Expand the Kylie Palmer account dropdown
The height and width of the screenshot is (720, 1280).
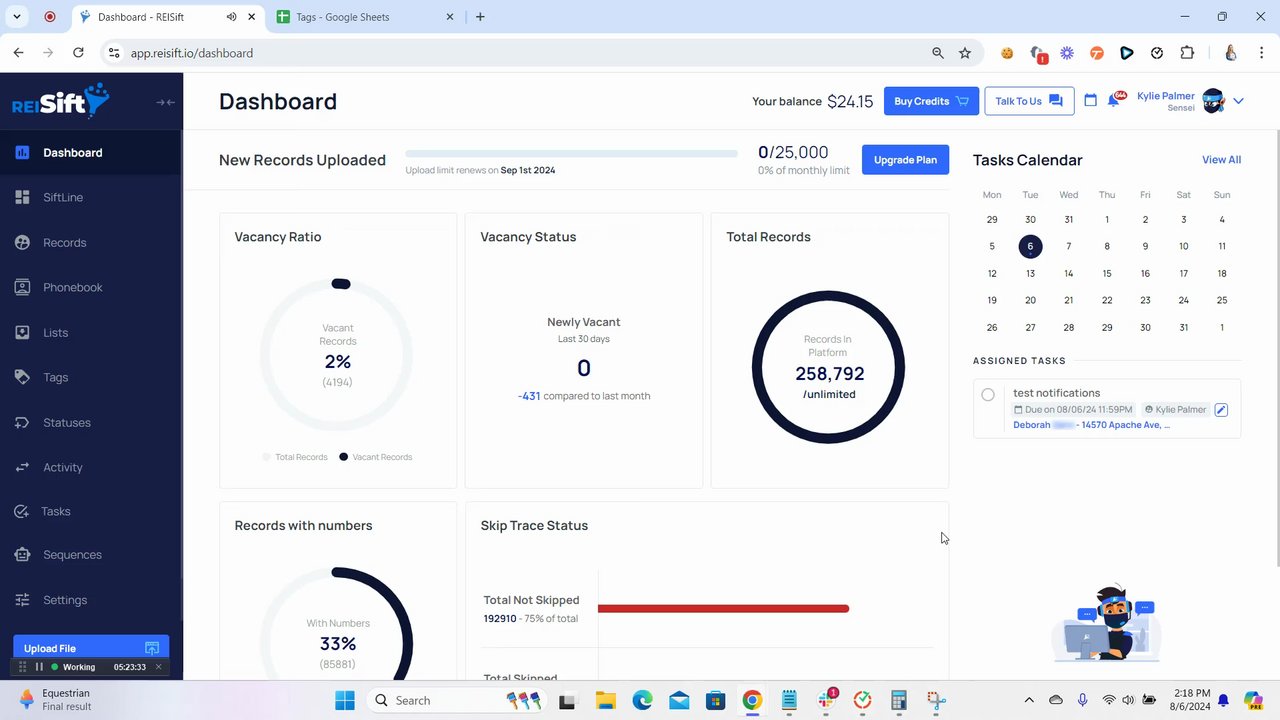tap(1238, 101)
